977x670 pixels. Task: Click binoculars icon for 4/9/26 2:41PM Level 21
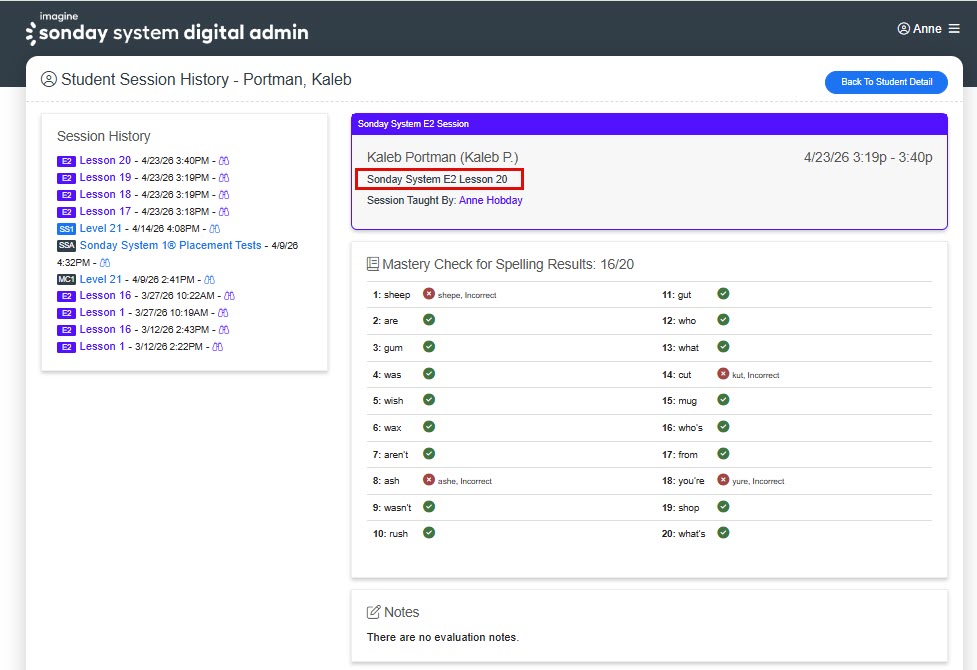(209, 280)
